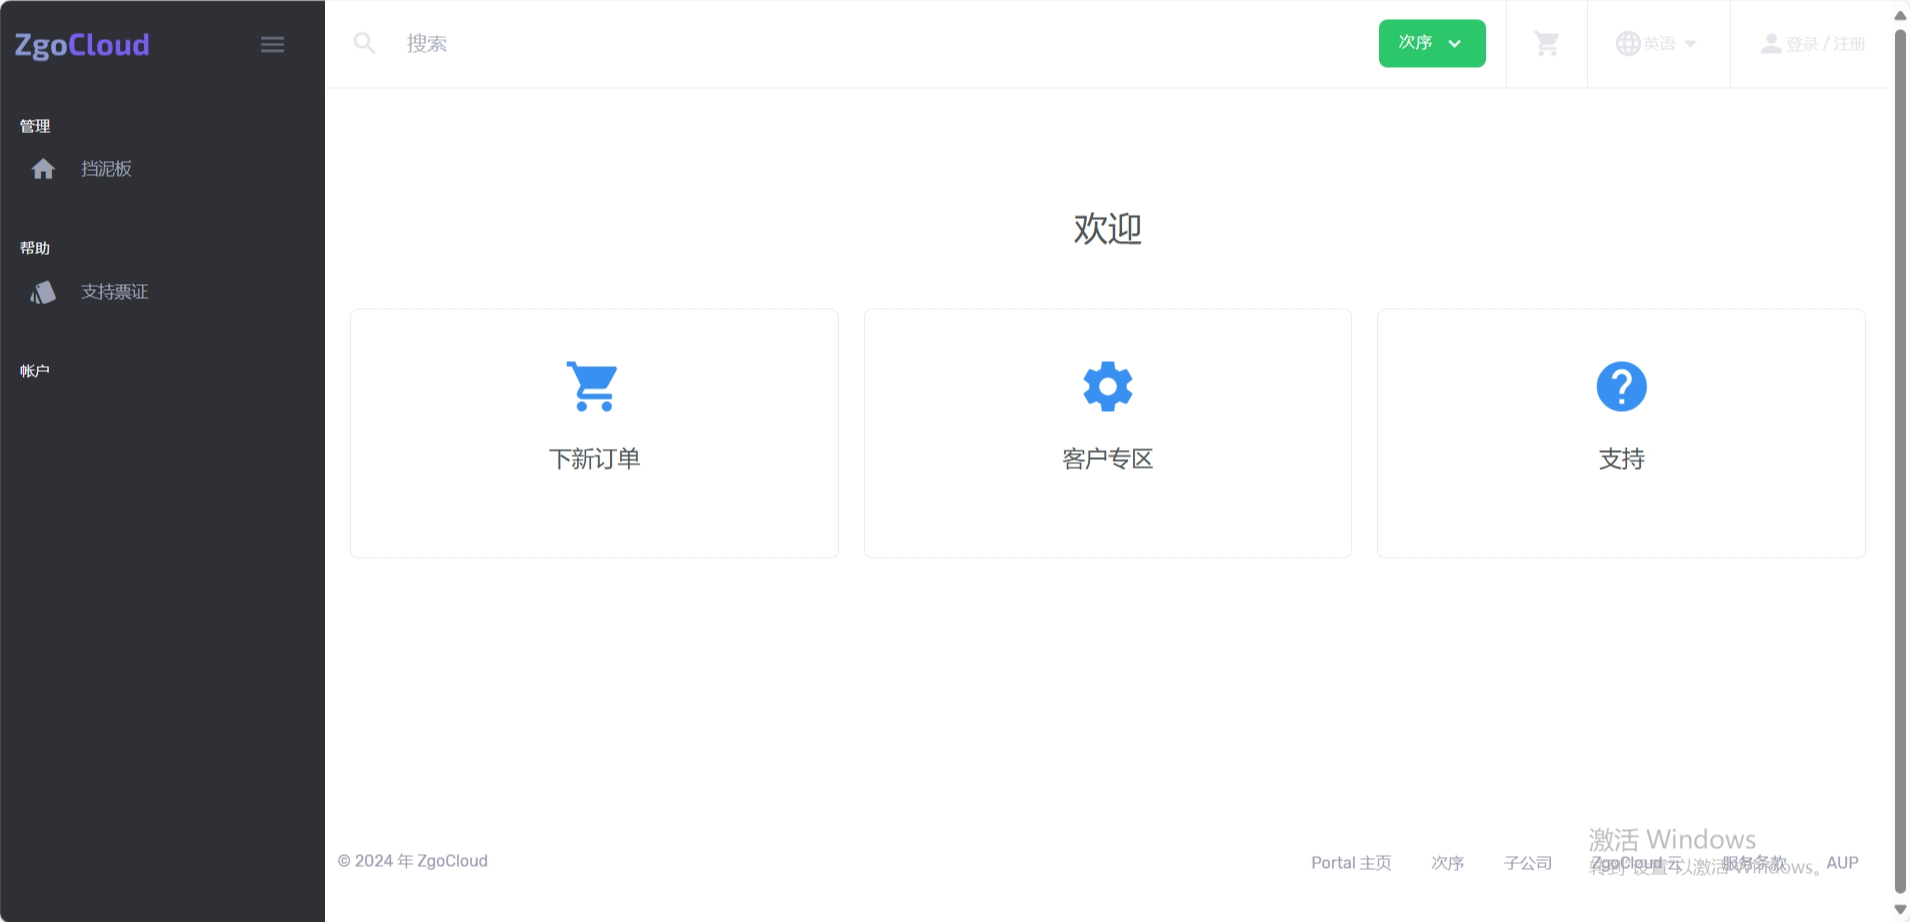Image resolution: width=1910 pixels, height=922 pixels.
Task: Open the green 次序 dropdown
Action: pyautogui.click(x=1431, y=43)
